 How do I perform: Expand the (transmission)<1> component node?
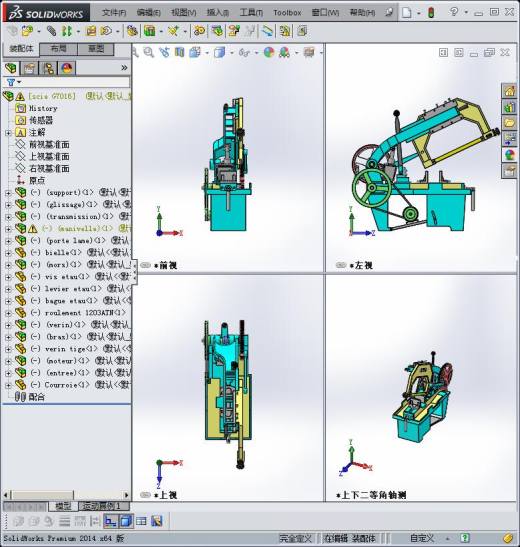pos(8,217)
